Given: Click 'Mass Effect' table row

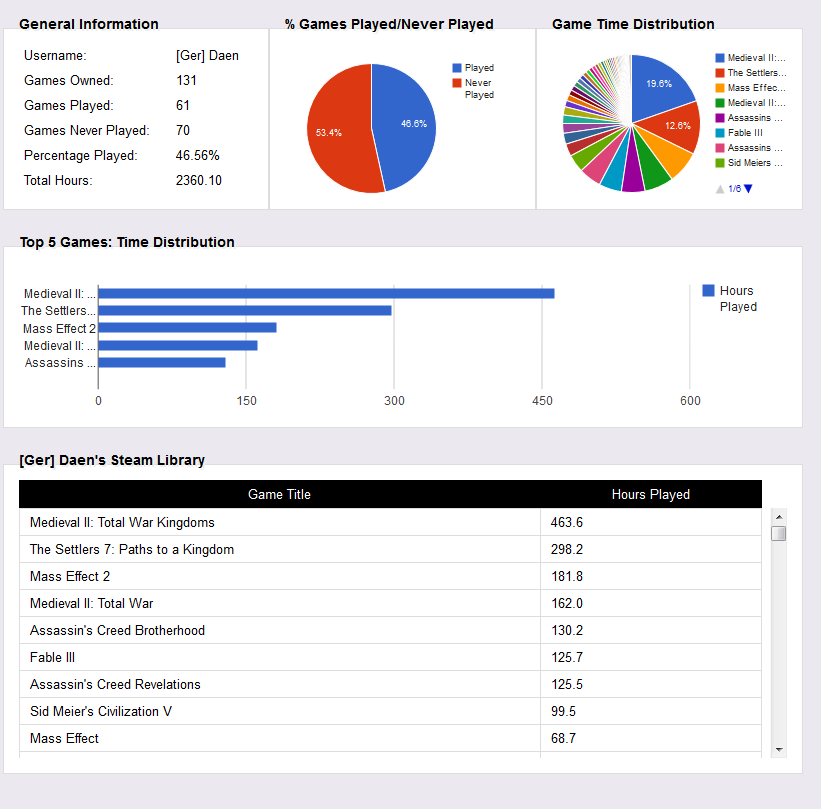Looking at the screenshot, I should [x=391, y=738].
